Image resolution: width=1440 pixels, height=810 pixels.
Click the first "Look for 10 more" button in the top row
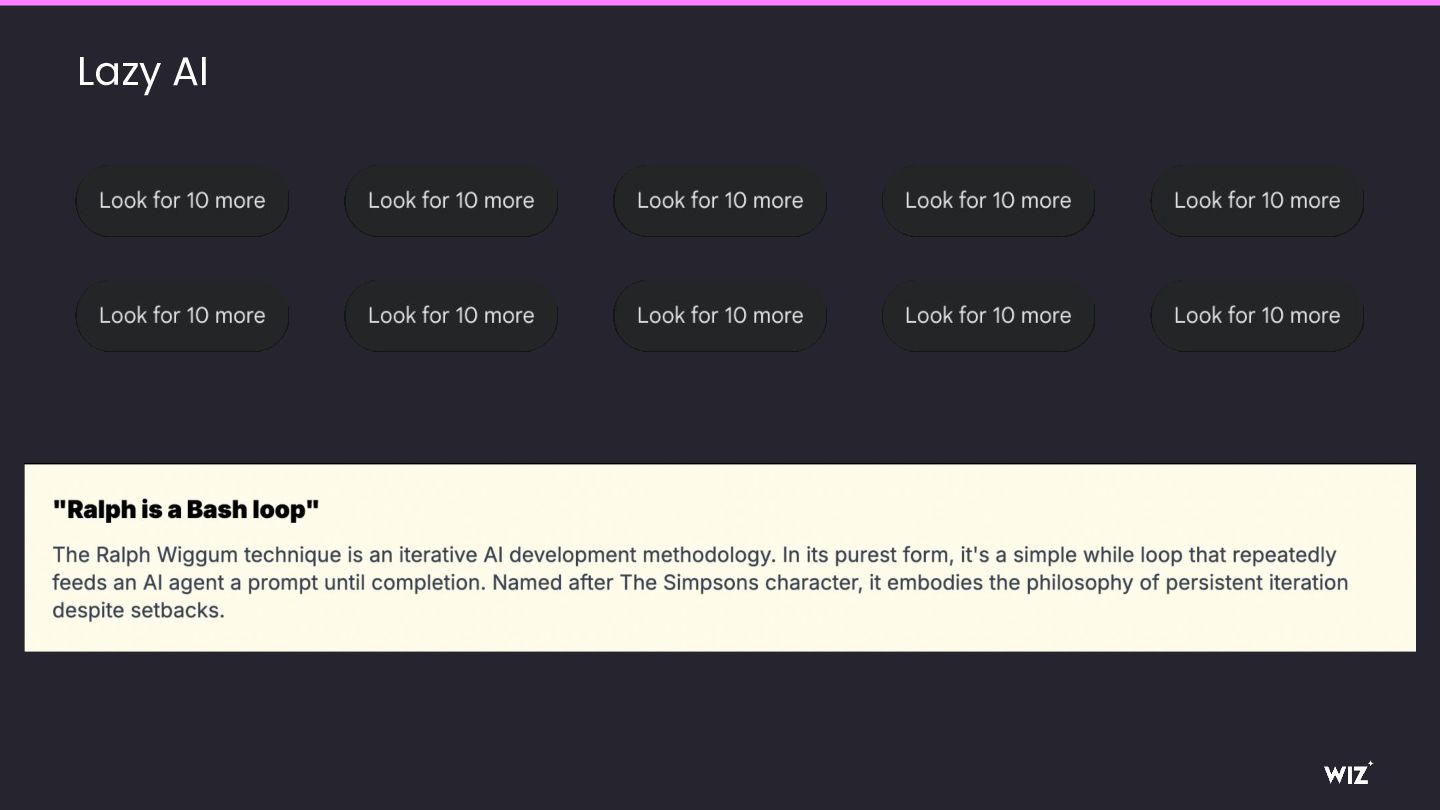click(x=182, y=200)
